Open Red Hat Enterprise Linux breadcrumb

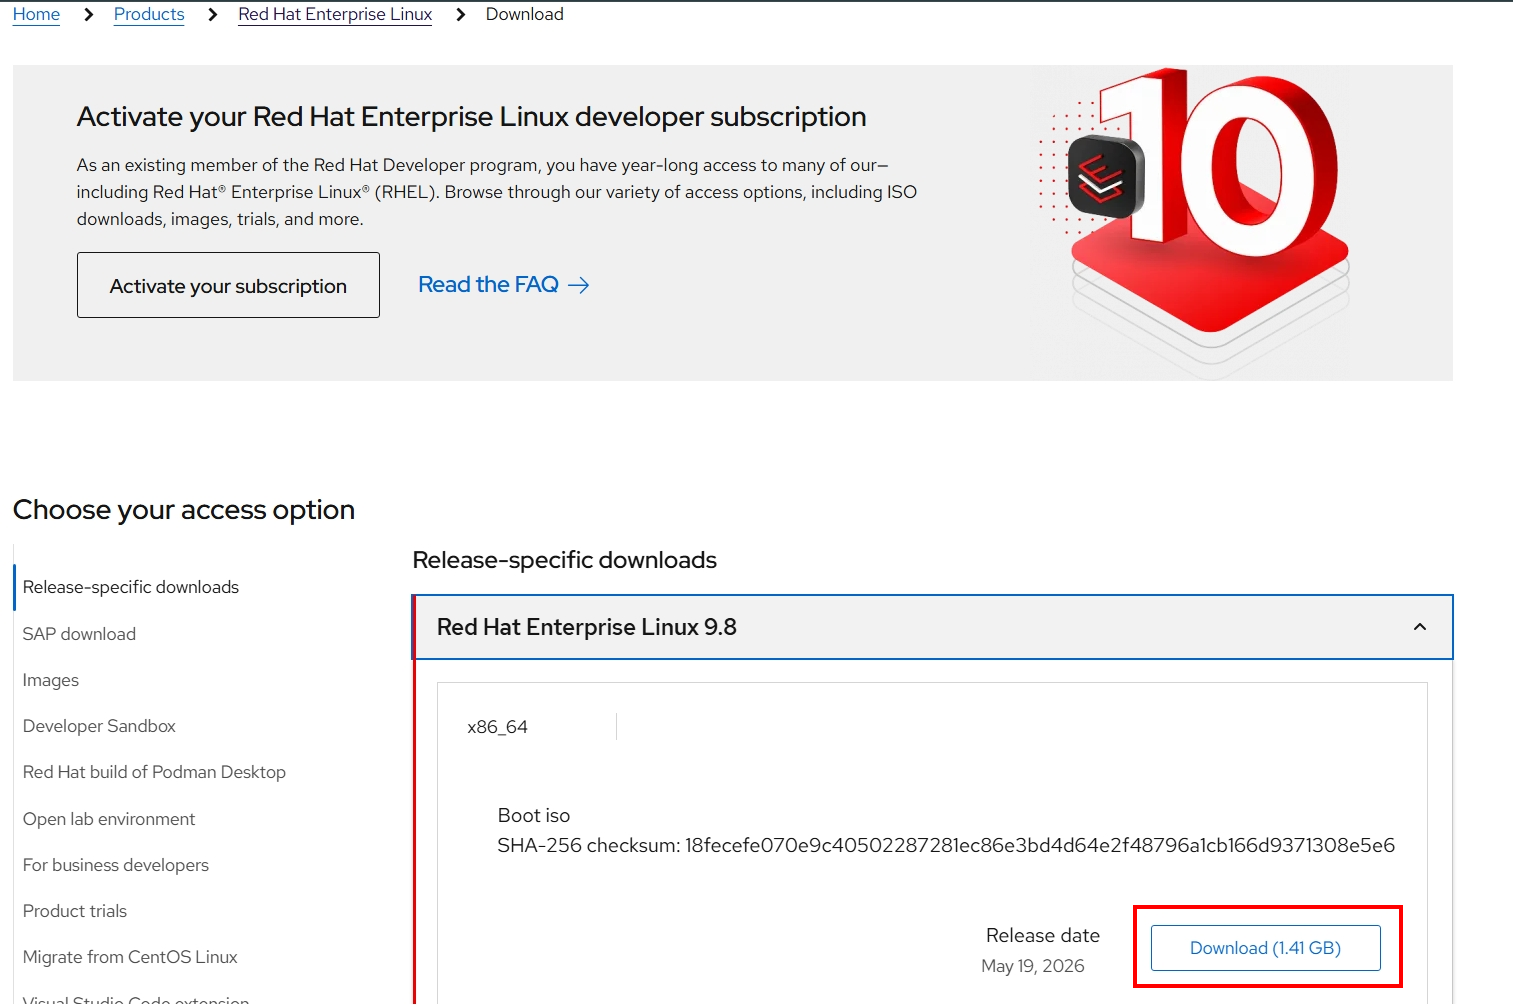335,14
